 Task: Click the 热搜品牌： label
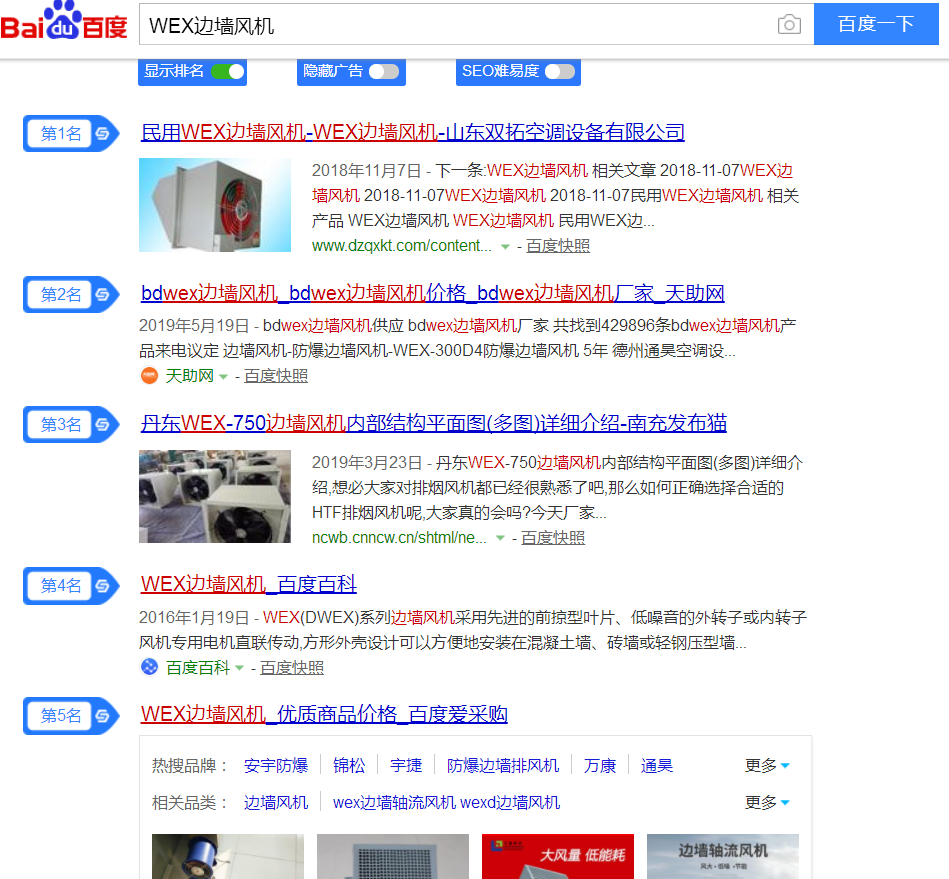189,766
